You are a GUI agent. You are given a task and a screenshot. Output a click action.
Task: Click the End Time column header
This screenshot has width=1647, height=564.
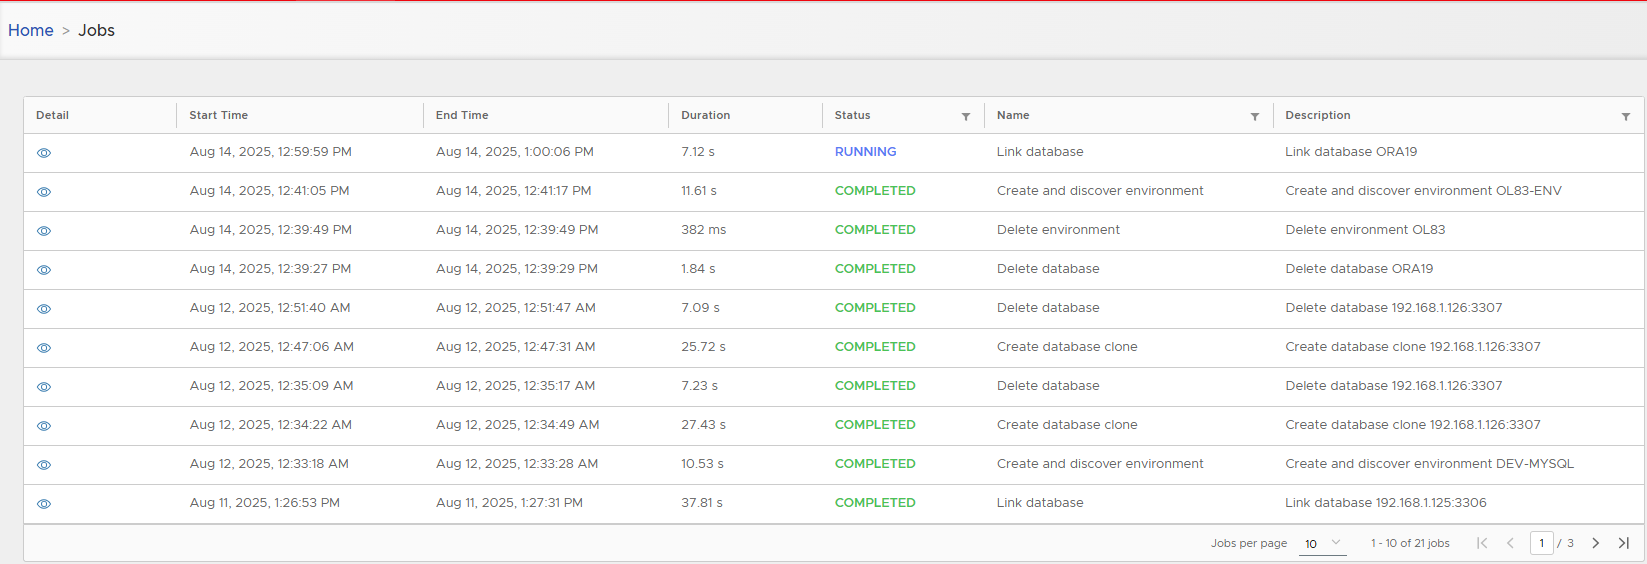[x=462, y=115]
